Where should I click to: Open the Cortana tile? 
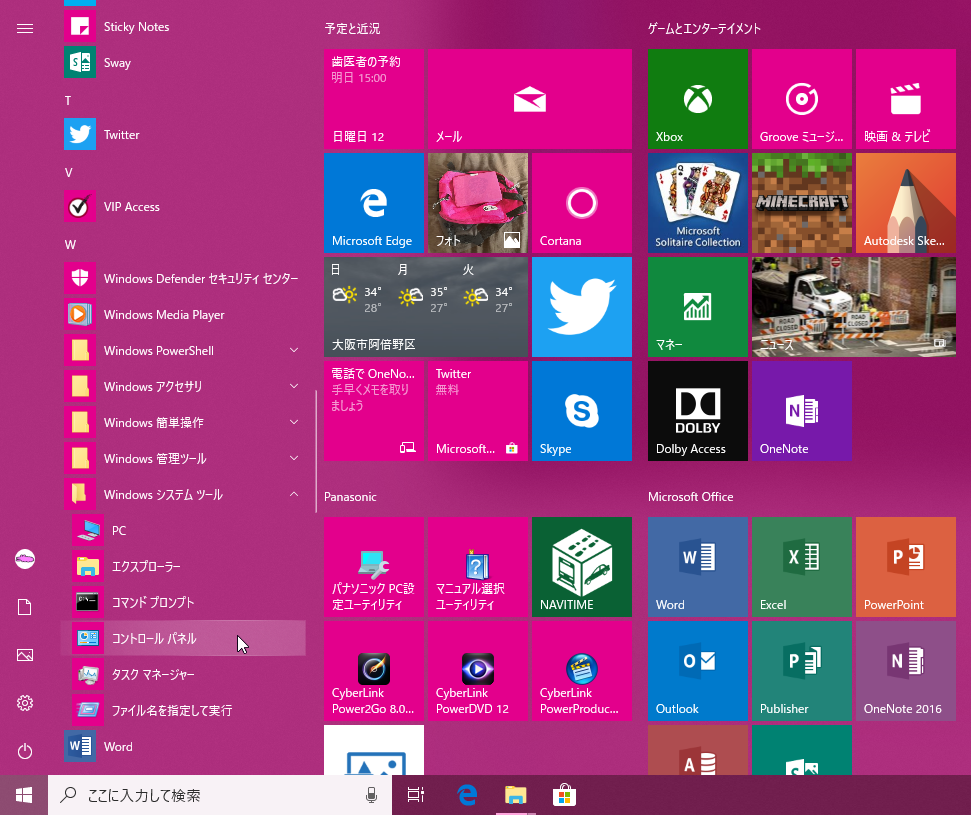[581, 203]
